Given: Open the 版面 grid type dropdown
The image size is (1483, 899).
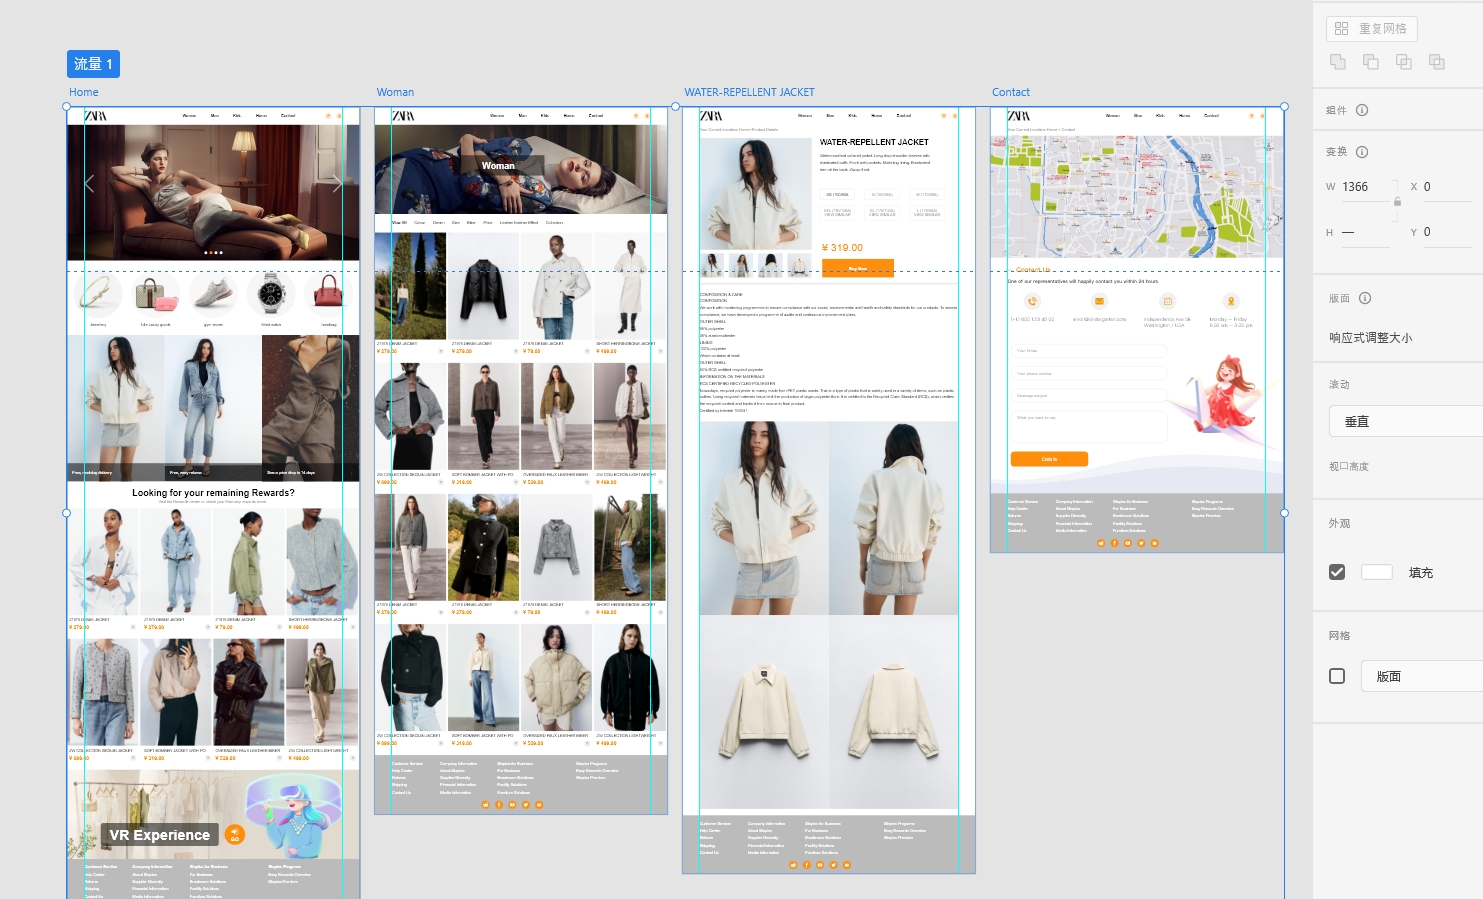Looking at the screenshot, I should coord(1421,676).
